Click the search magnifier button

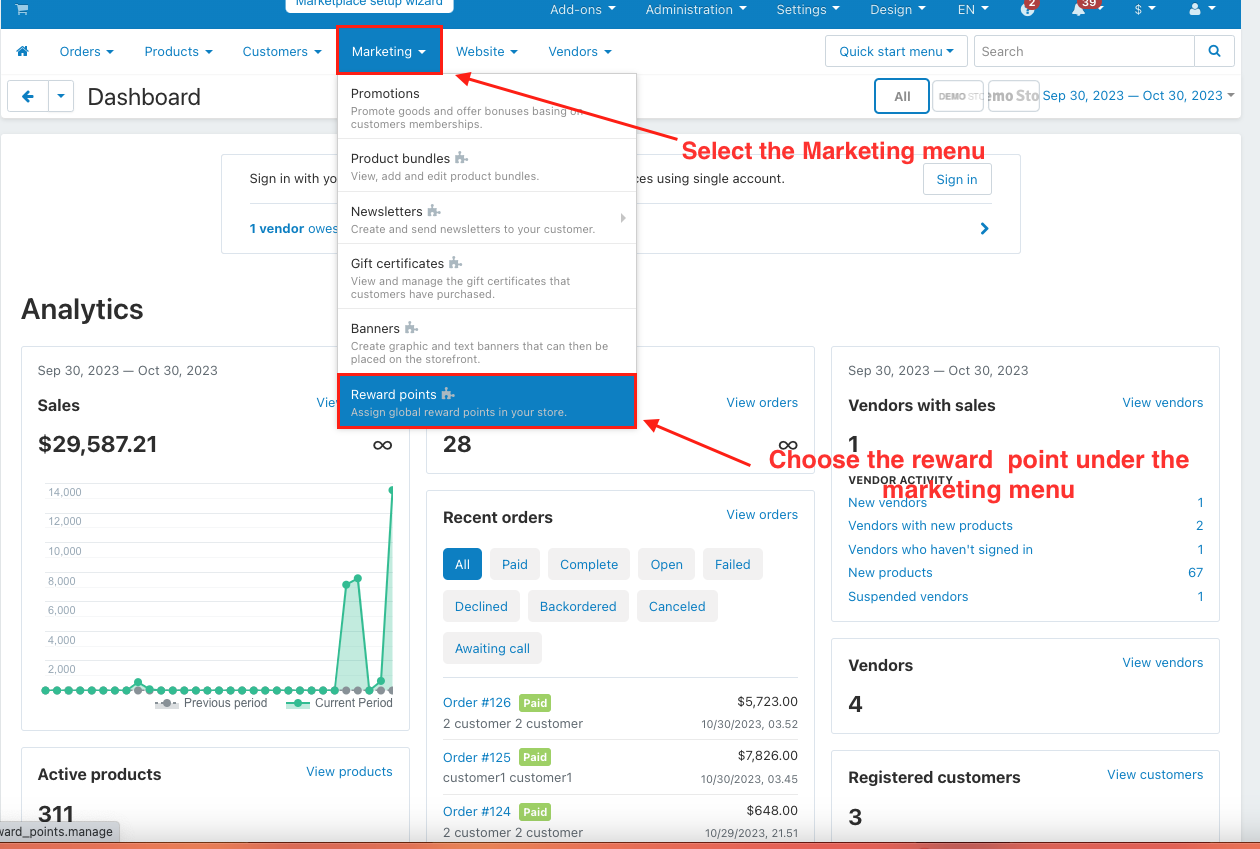(x=1214, y=51)
